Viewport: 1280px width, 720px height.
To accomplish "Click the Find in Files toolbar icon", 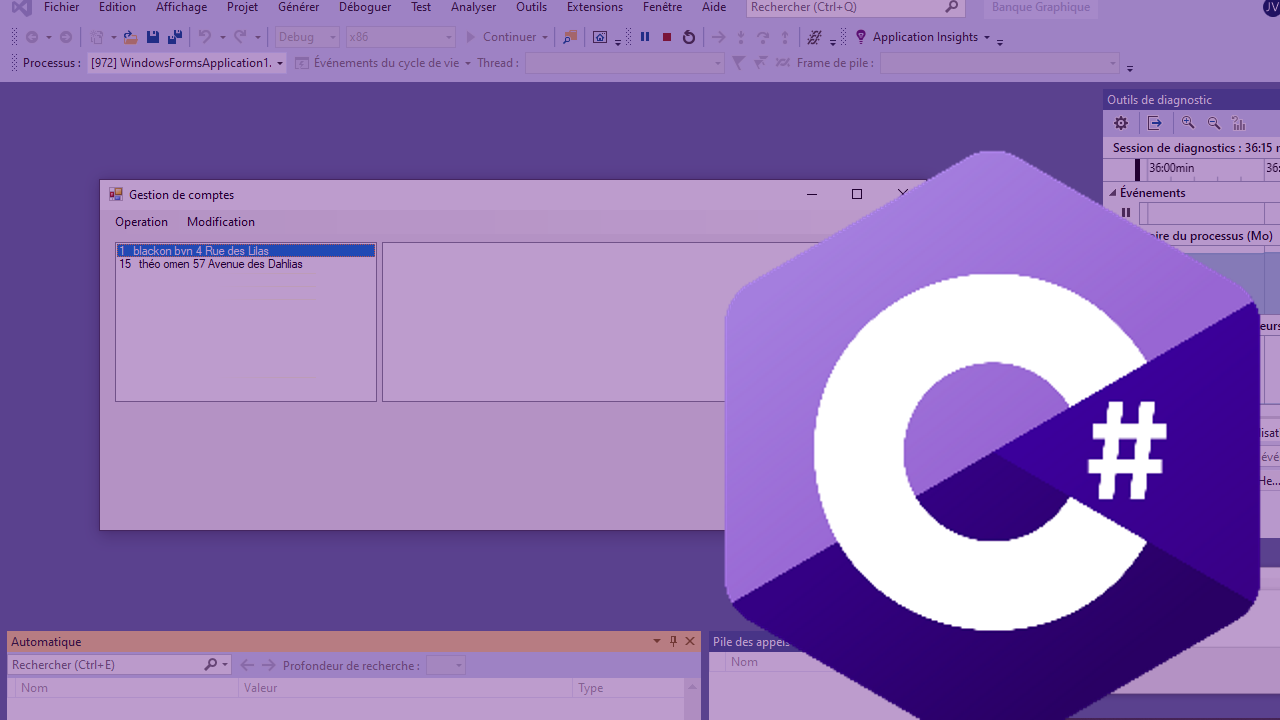I will click(x=570, y=37).
